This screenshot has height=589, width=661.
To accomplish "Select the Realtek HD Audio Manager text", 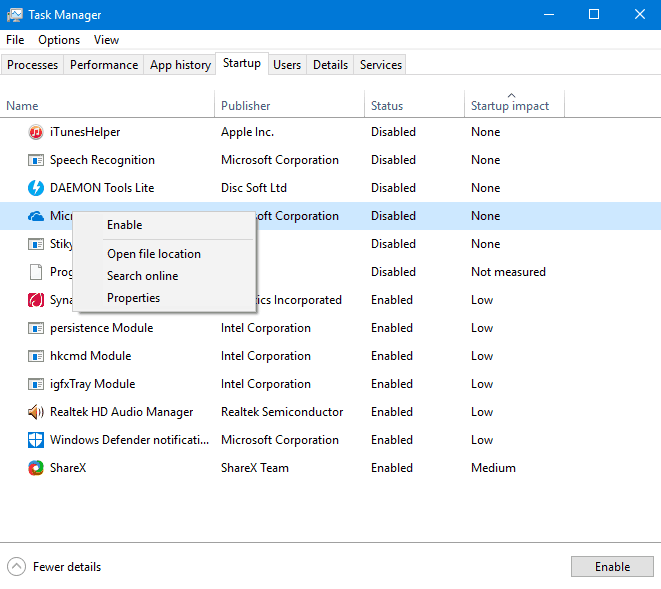I will pos(121,412).
